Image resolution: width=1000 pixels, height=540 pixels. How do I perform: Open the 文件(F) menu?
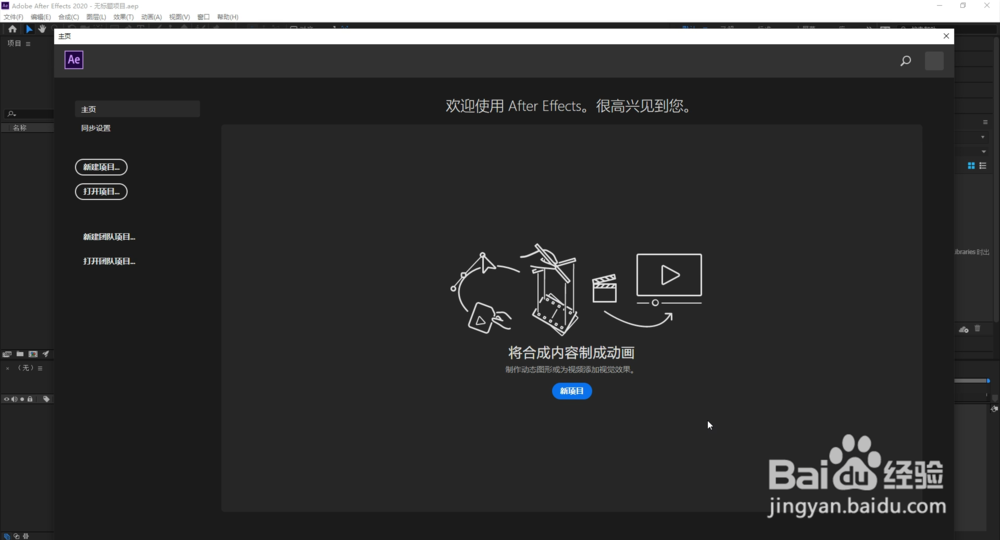13,17
